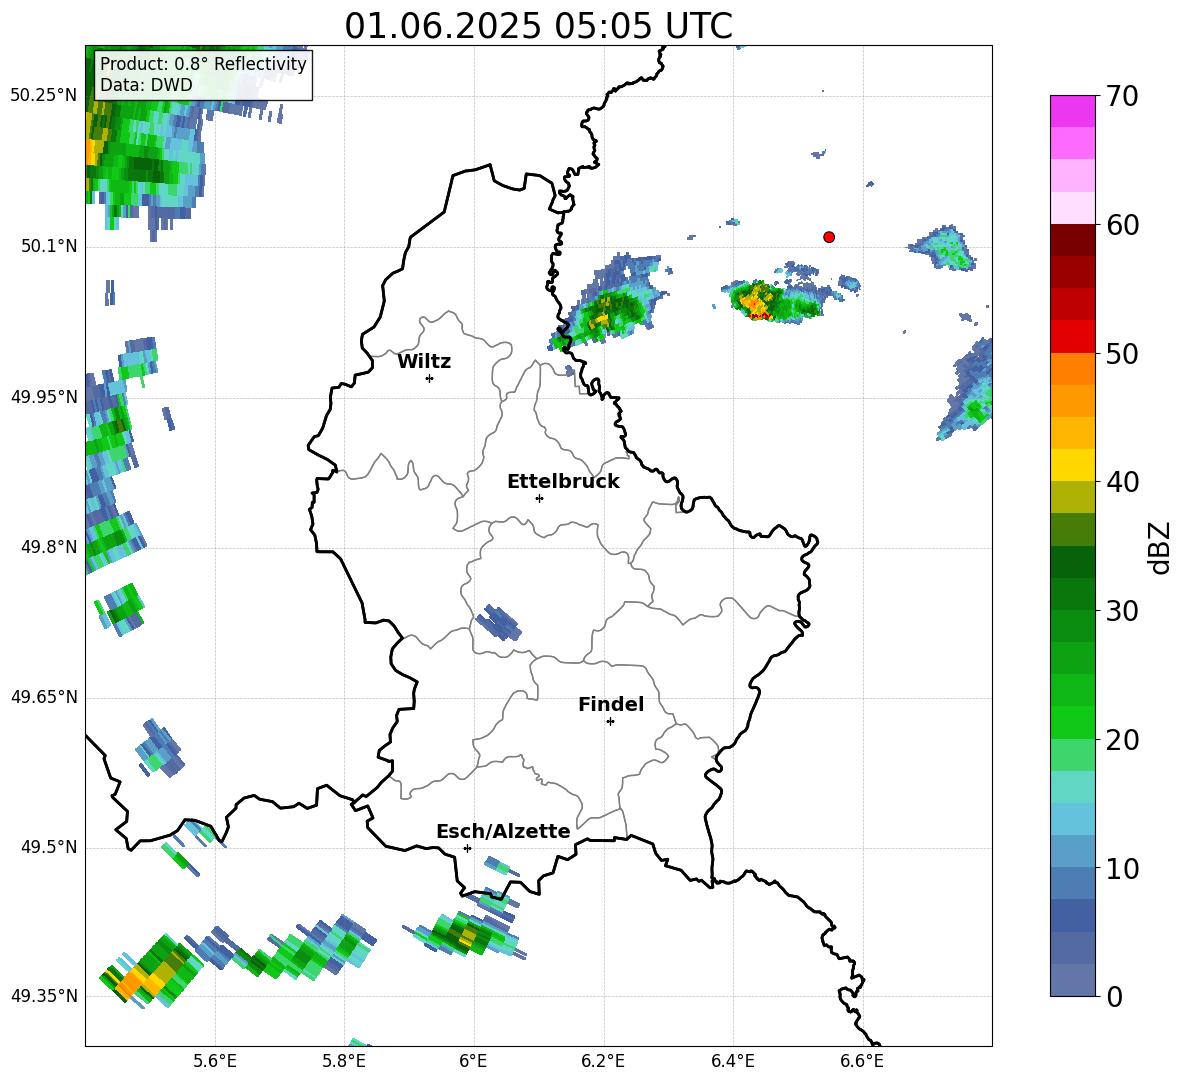
Task: Click the colorbar tick value 10
Action: (x=1122, y=868)
